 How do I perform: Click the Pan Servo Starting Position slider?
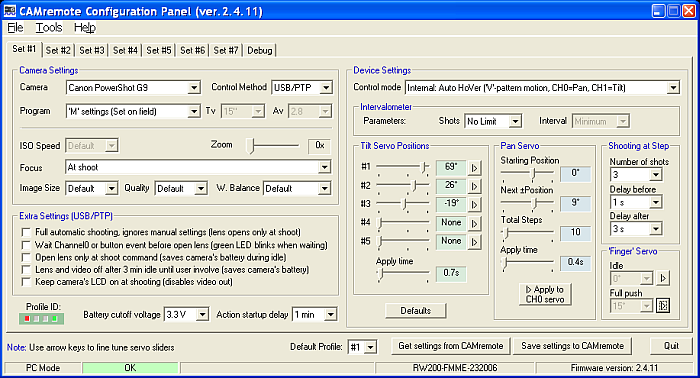(527, 173)
